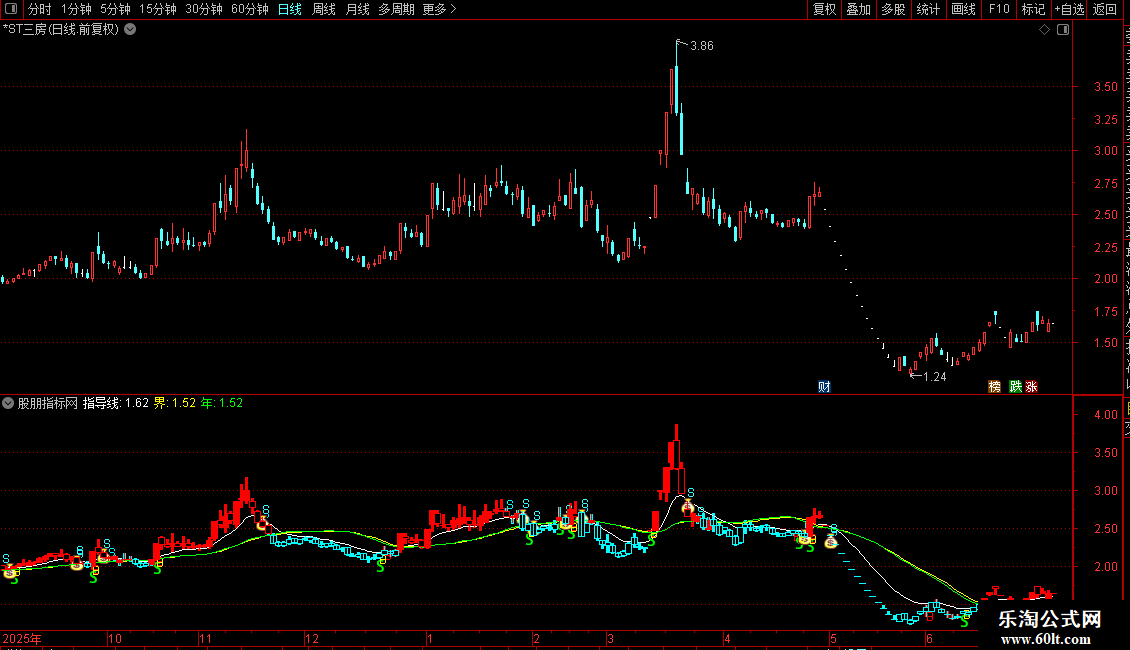Screen dimensions: 1130x650
Task: Click month 5 on time axis
Action: tap(833, 638)
